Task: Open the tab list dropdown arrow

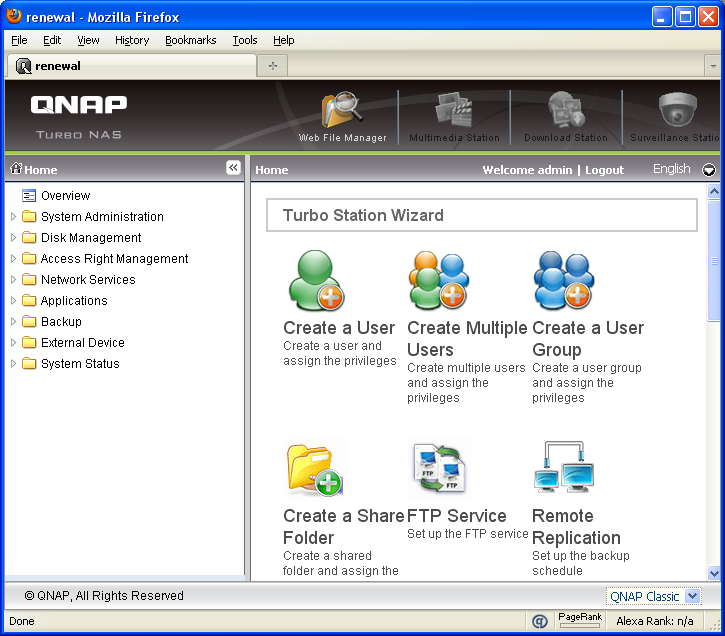Action: tap(713, 66)
